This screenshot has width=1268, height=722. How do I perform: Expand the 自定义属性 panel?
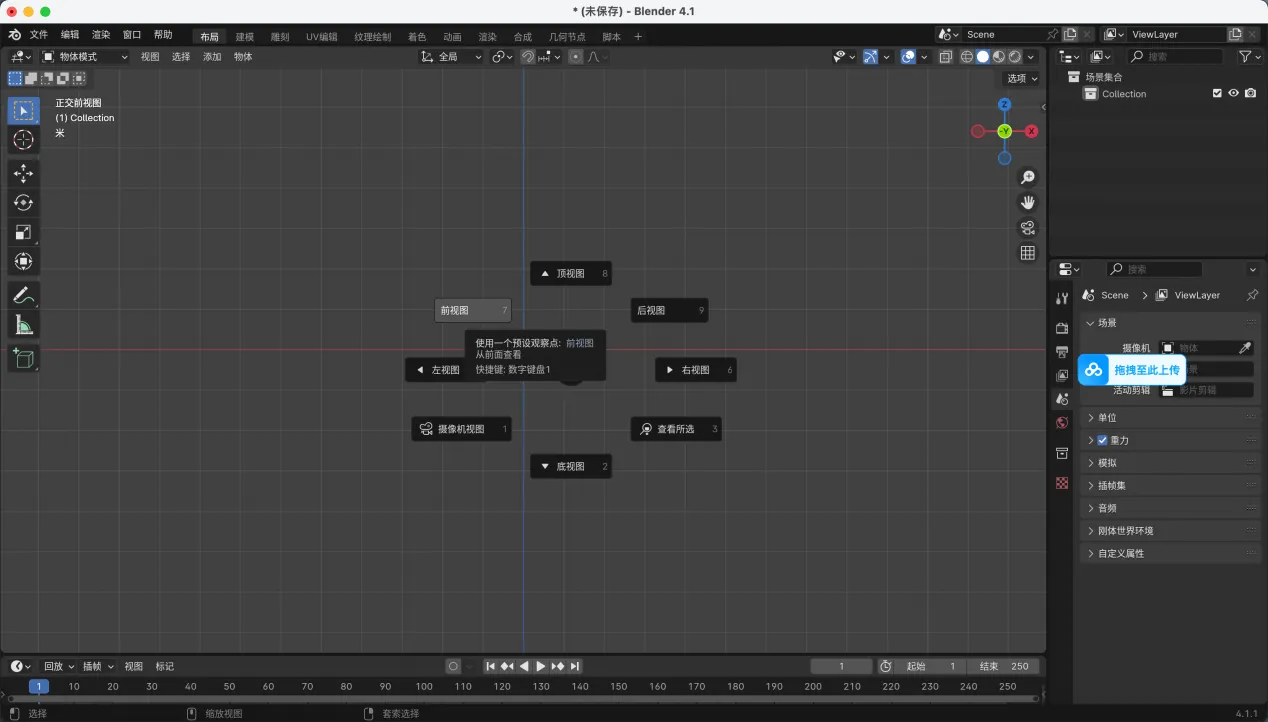pyautogui.click(x=1170, y=553)
